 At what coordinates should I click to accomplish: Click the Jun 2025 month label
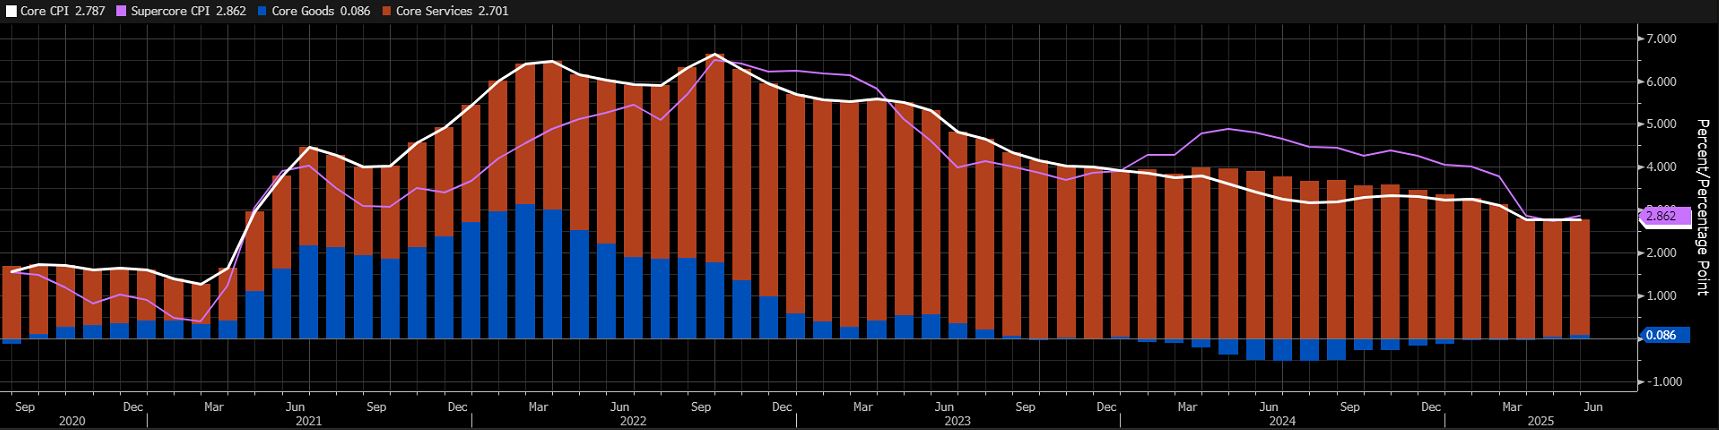pyautogui.click(x=1593, y=407)
